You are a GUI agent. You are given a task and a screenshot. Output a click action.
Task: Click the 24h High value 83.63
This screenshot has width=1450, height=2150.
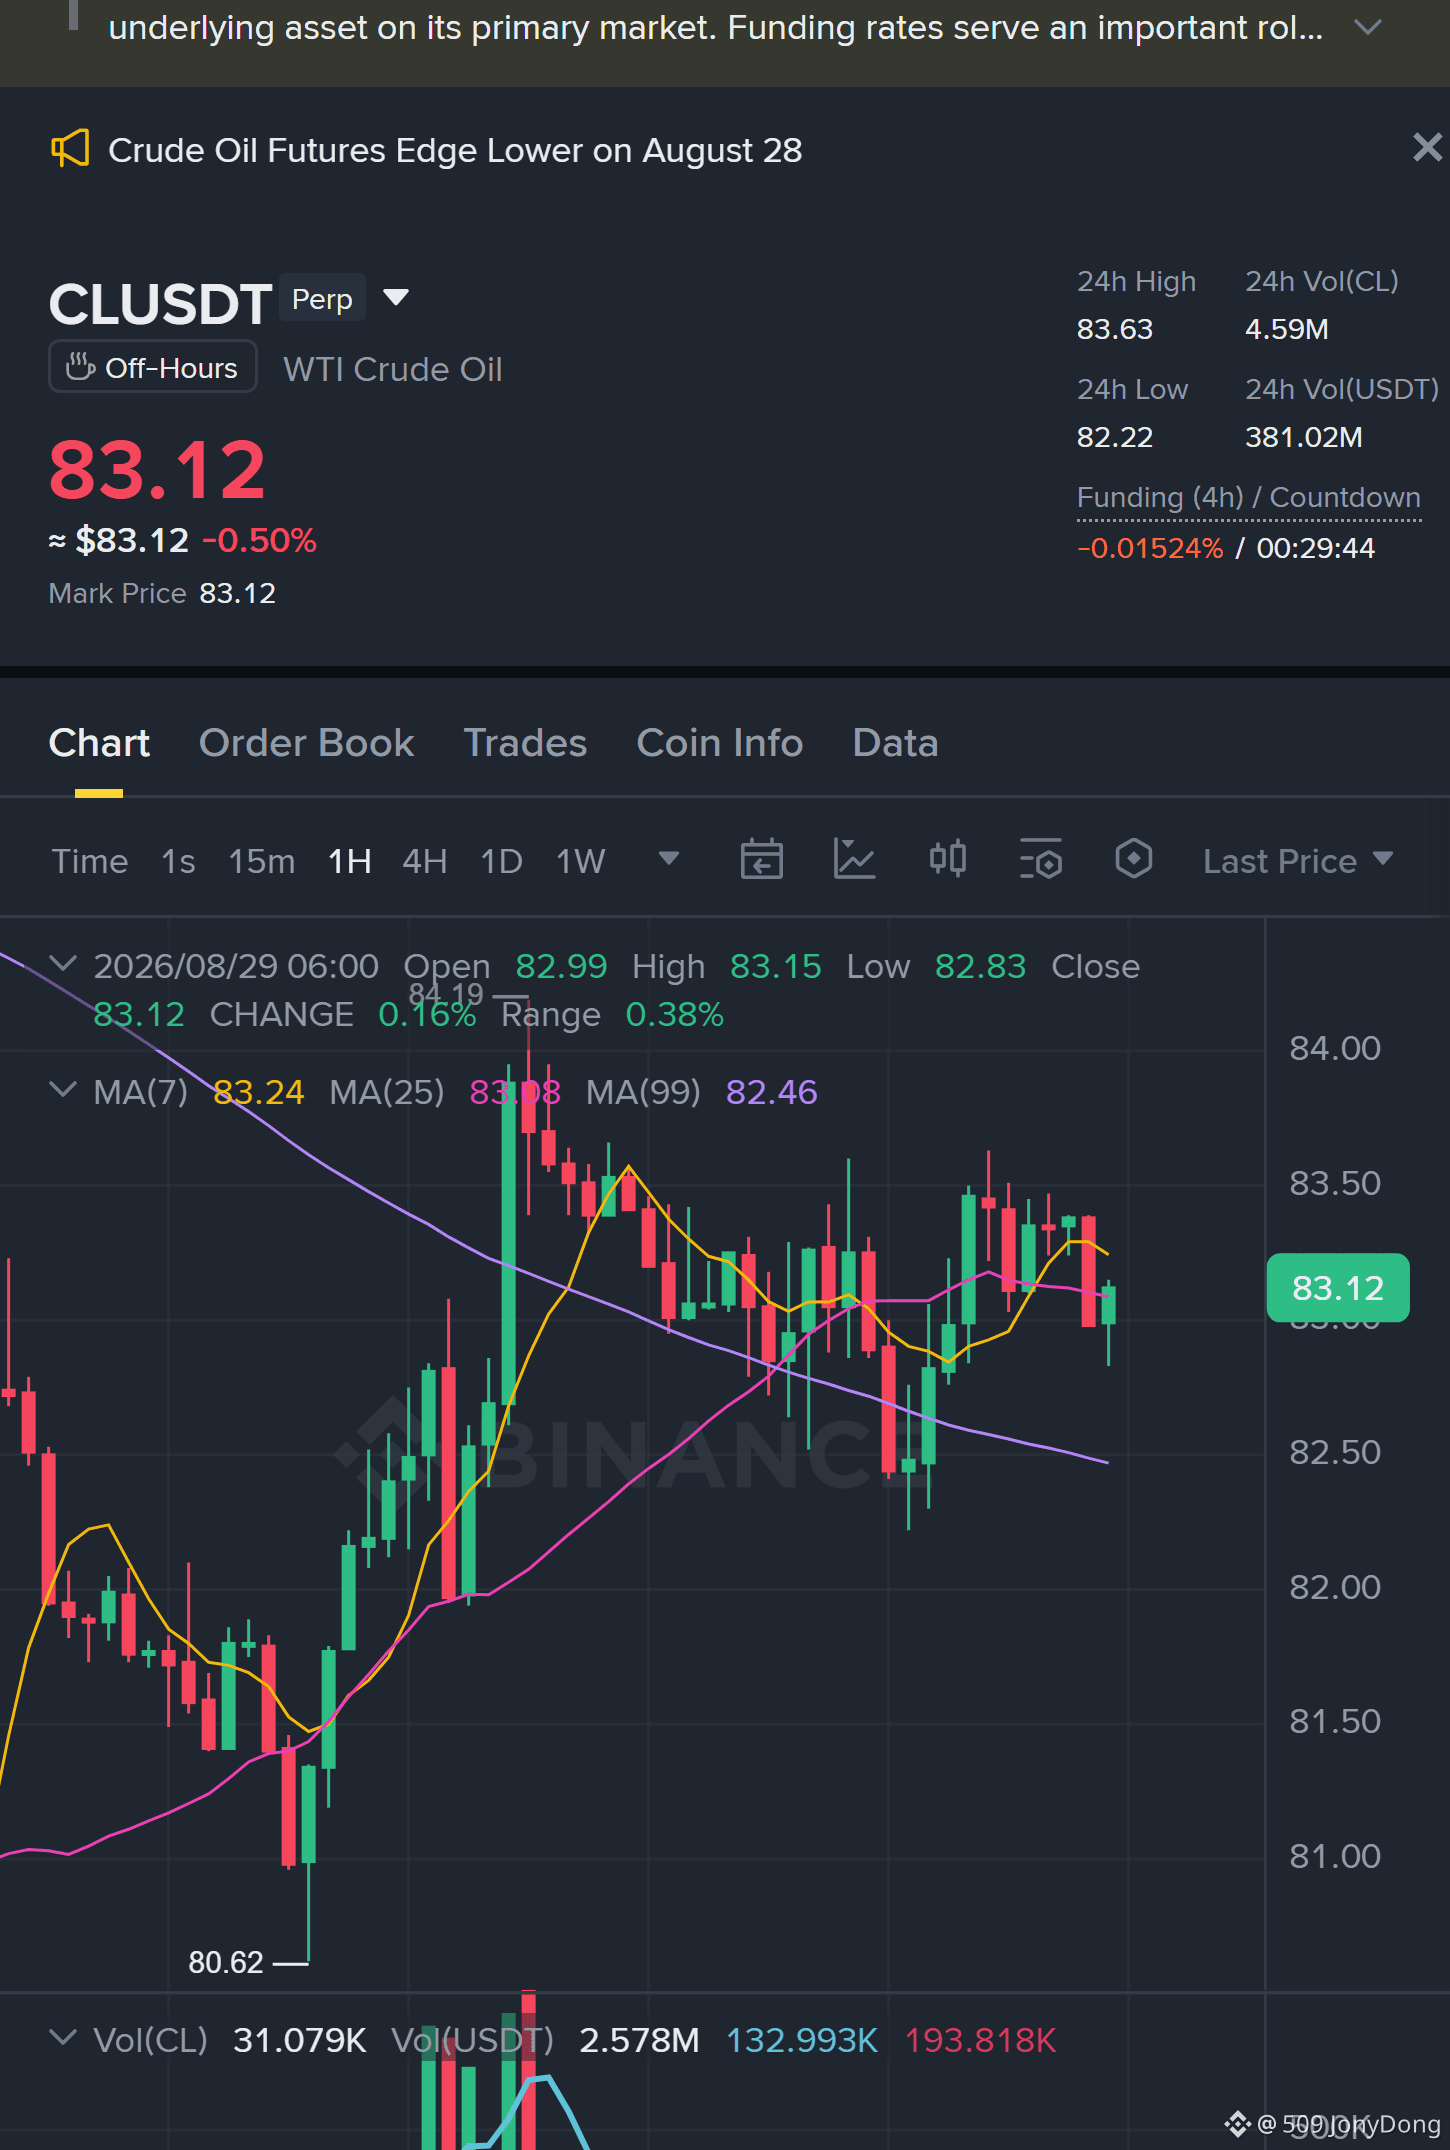point(1115,329)
